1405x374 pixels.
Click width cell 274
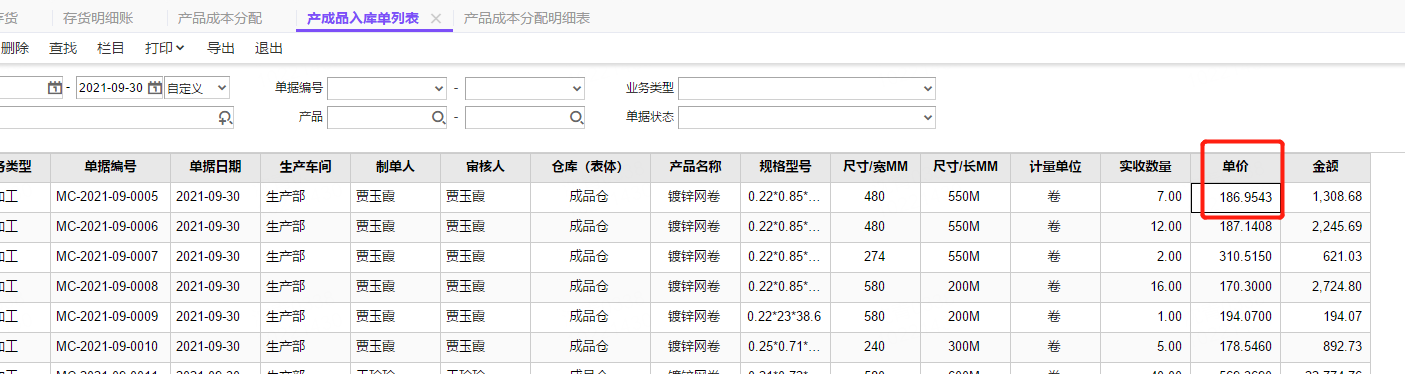[x=875, y=257]
